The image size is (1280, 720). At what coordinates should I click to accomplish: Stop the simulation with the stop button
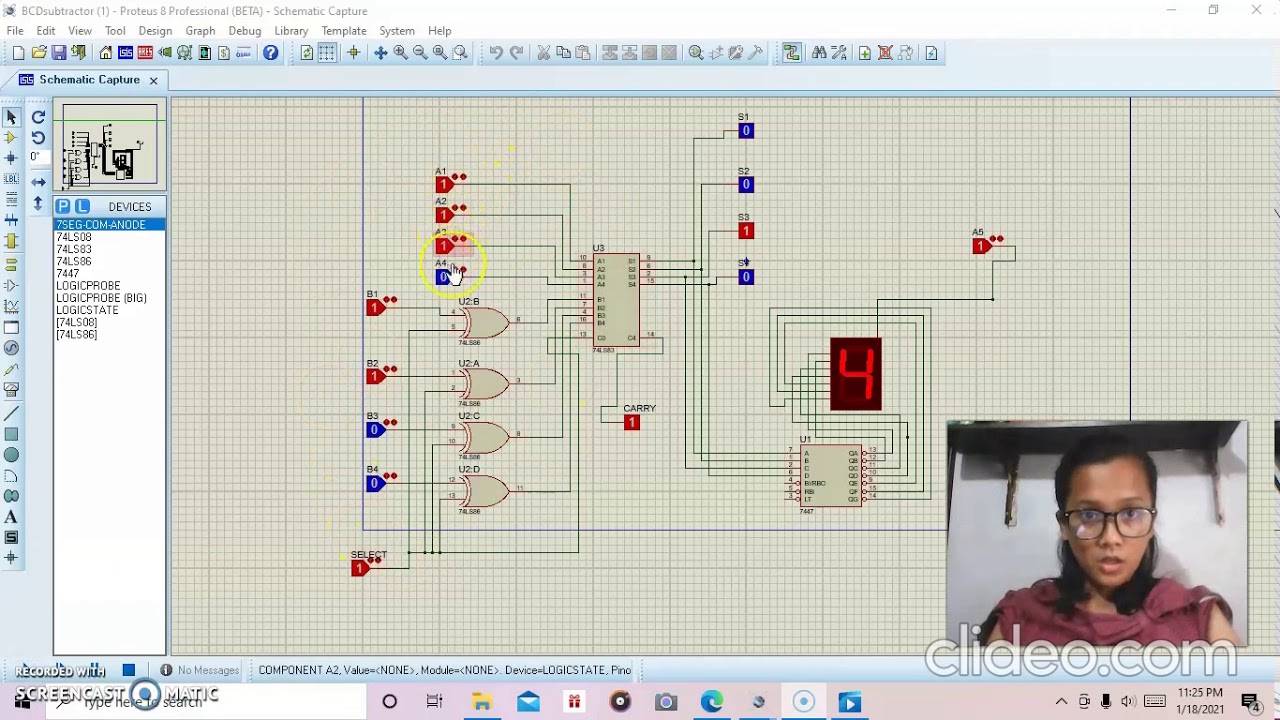(129, 670)
